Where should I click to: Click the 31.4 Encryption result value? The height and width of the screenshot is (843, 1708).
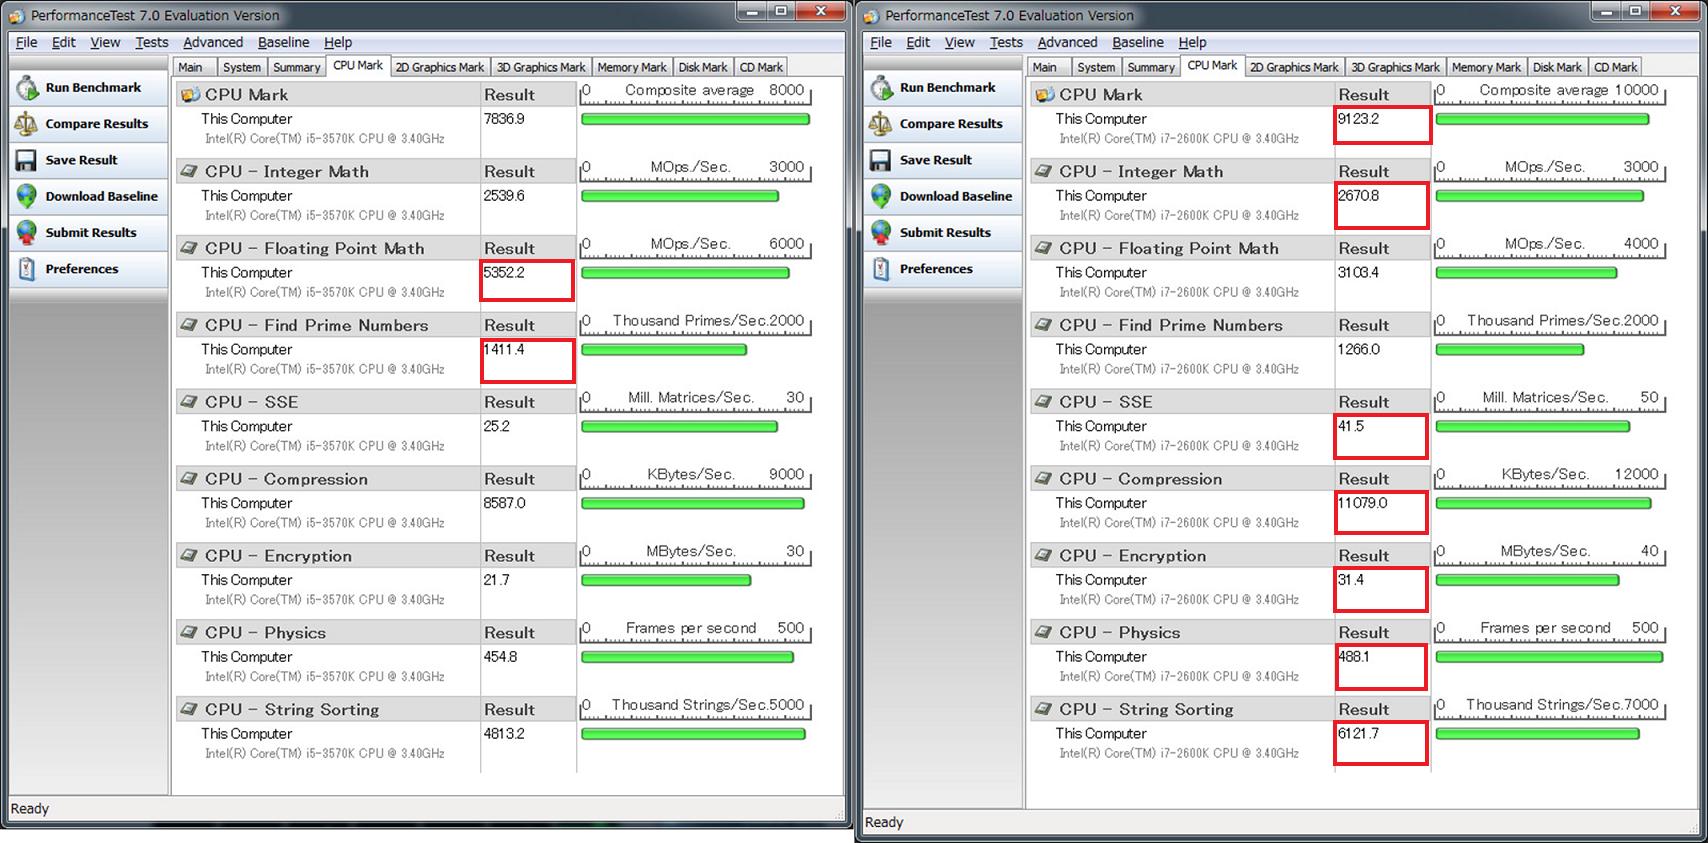tap(1350, 580)
